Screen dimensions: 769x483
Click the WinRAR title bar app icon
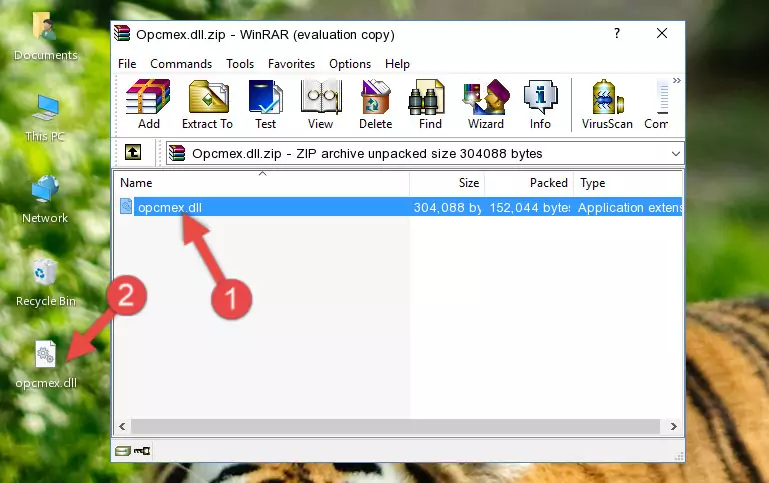[x=122, y=33]
